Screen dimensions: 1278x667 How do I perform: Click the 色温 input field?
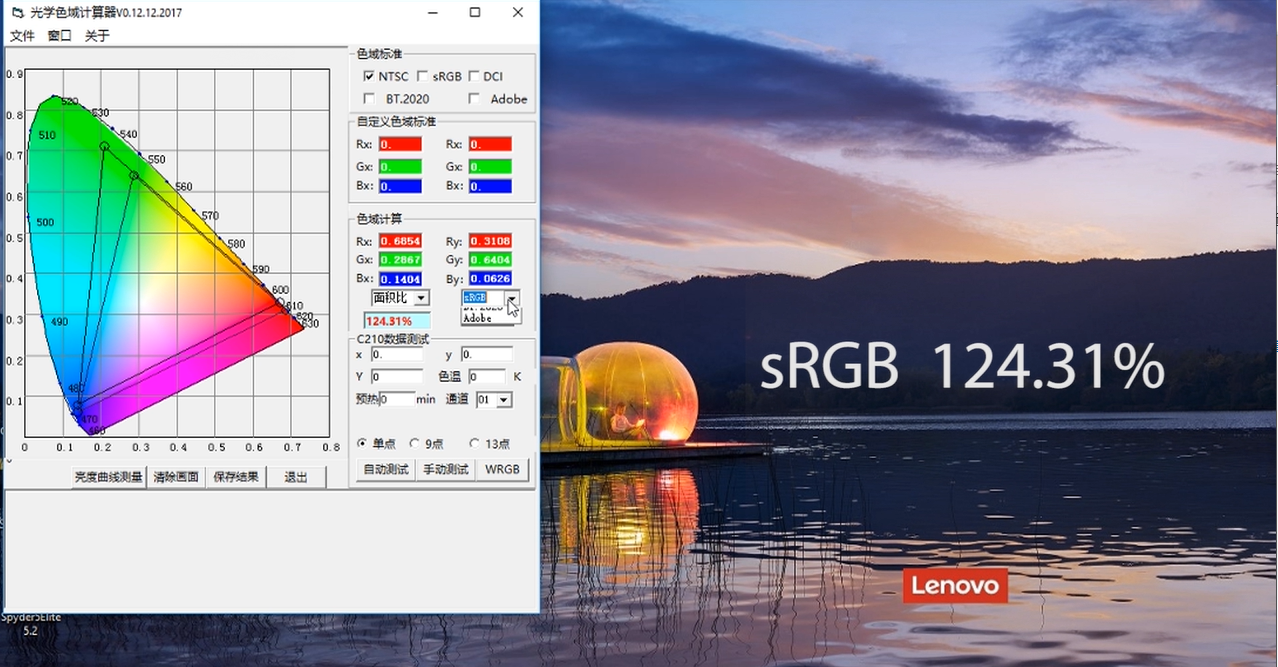[486, 377]
